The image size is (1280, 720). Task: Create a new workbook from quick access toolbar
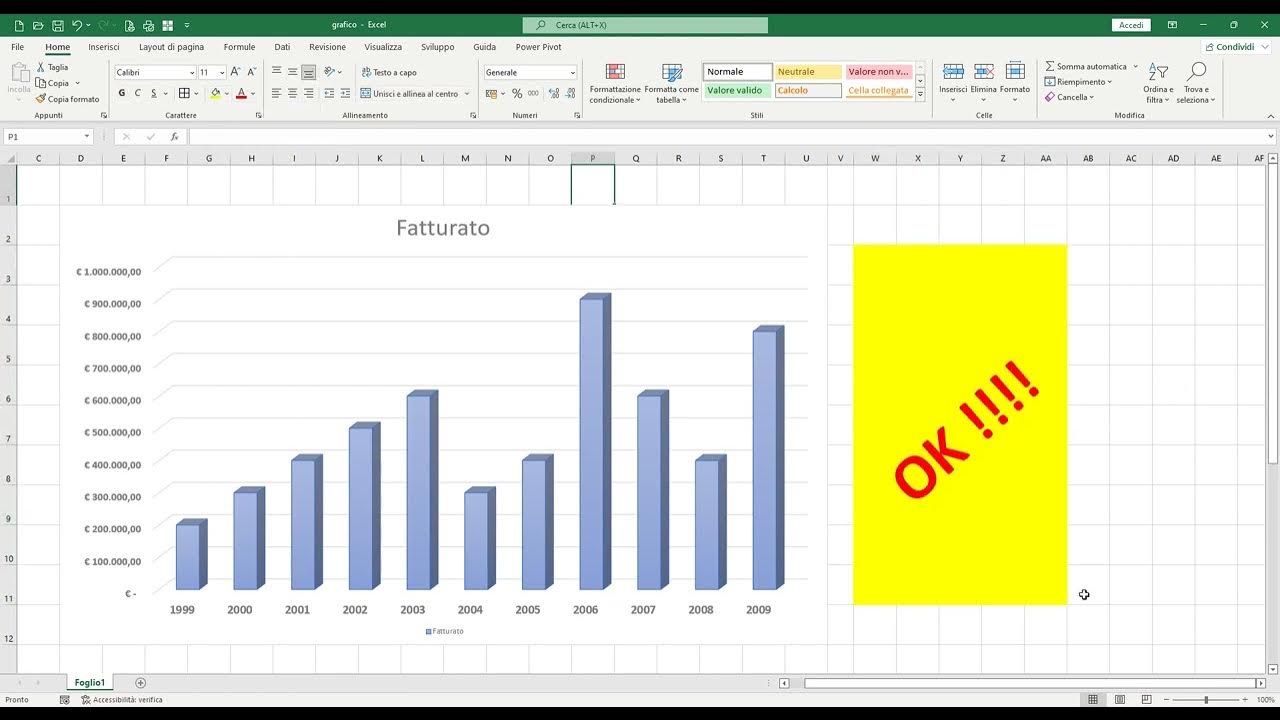pos(19,25)
